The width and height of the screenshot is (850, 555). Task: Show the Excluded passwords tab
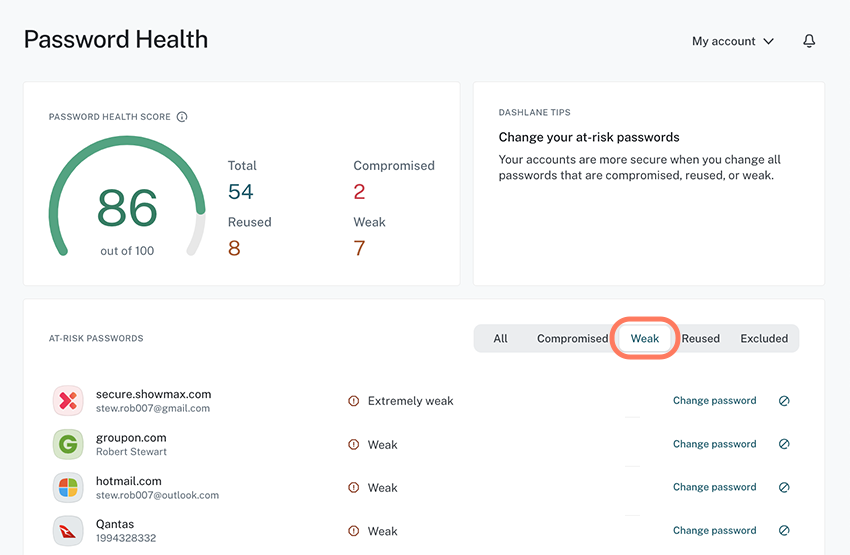click(764, 339)
